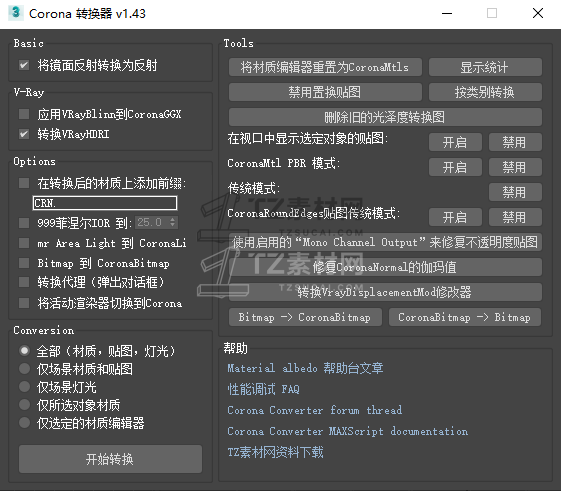Image resolution: width=561 pixels, height=491 pixels.
Task: Click 按类别转换 button
Action: point(485,92)
